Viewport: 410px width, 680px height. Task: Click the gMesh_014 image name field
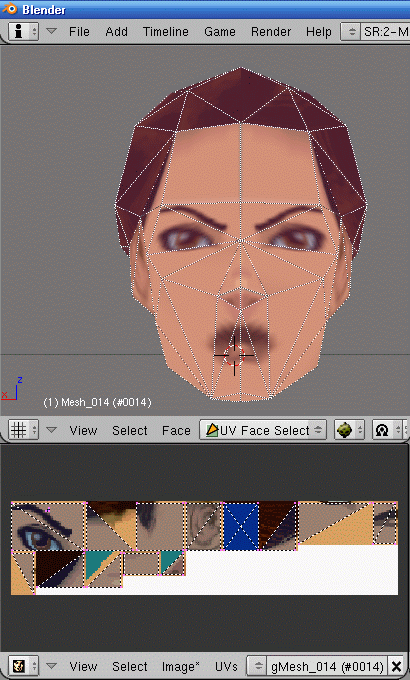pyautogui.click(x=328, y=666)
